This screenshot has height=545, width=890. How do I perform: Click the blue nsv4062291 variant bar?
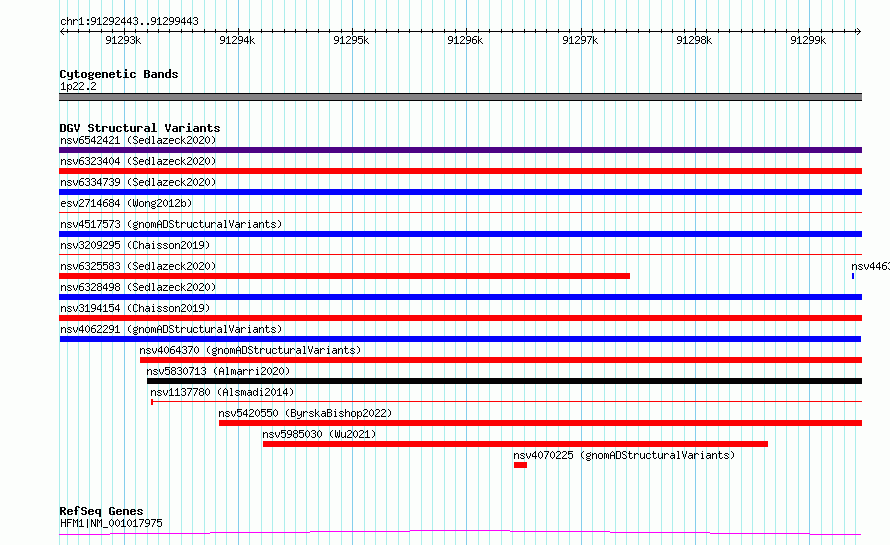(x=460, y=339)
